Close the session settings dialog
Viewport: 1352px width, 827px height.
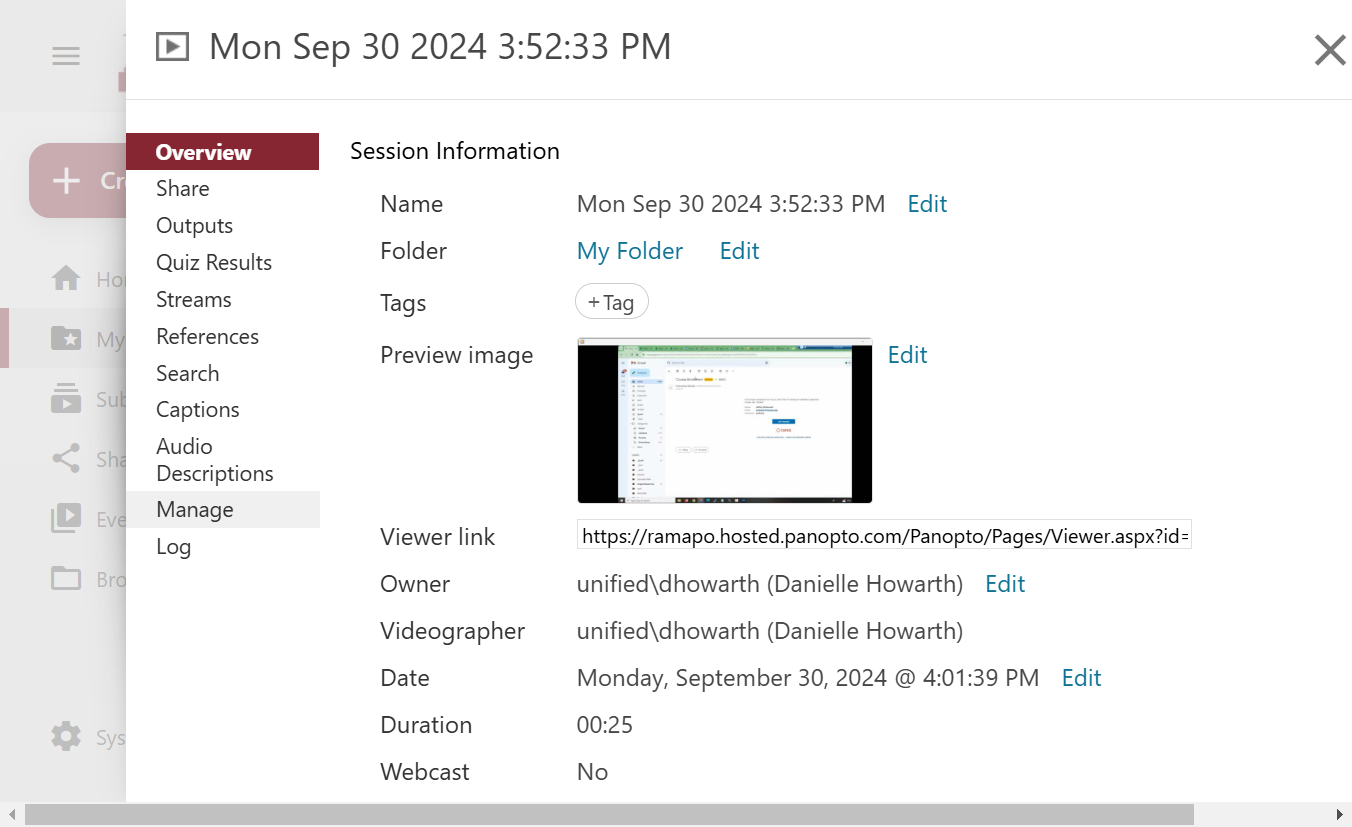(x=1330, y=50)
